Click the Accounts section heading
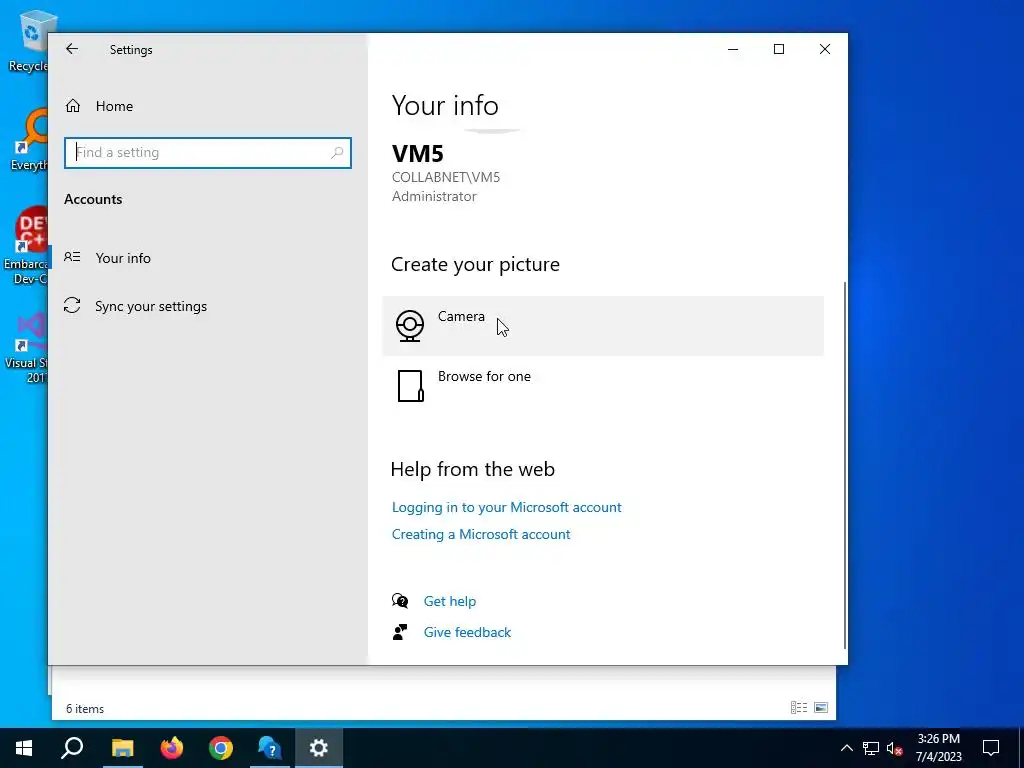Viewport: 1024px width, 768px height. (x=93, y=199)
